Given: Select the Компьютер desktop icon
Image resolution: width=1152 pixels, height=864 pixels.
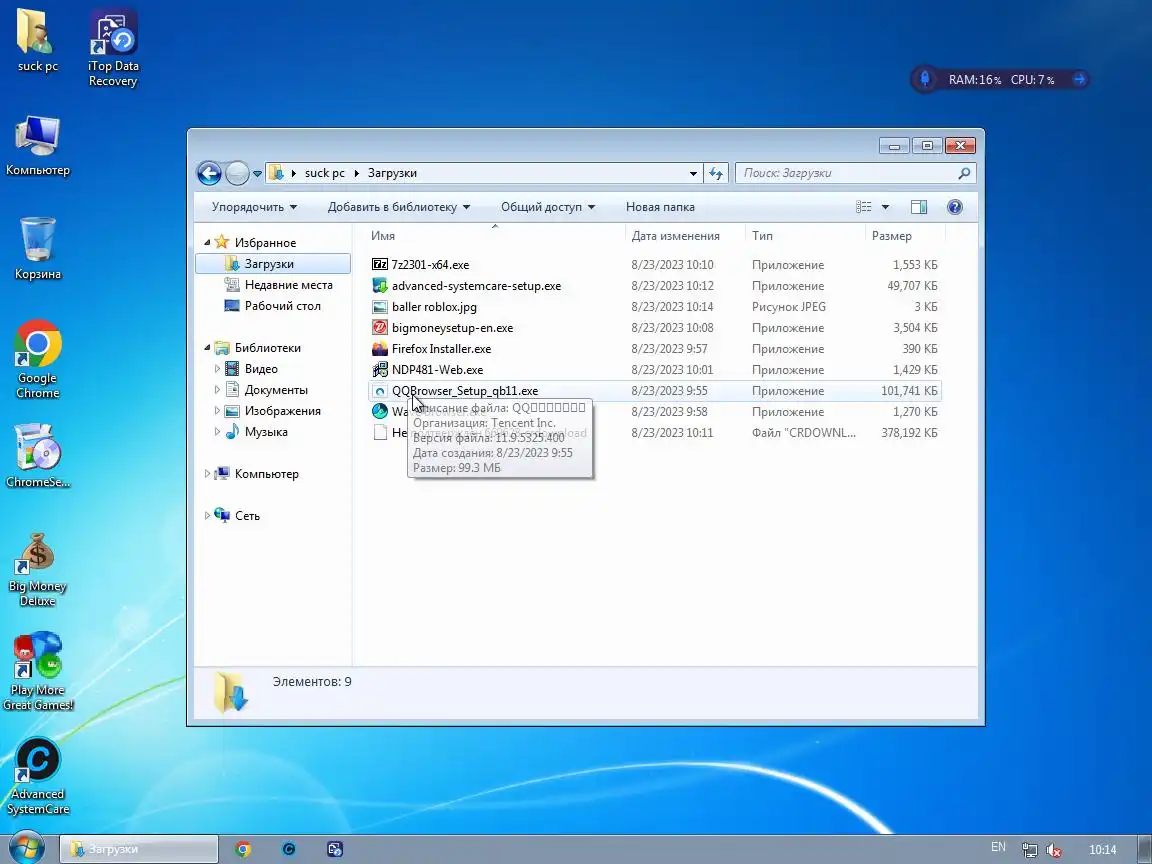Looking at the screenshot, I should pos(37,145).
